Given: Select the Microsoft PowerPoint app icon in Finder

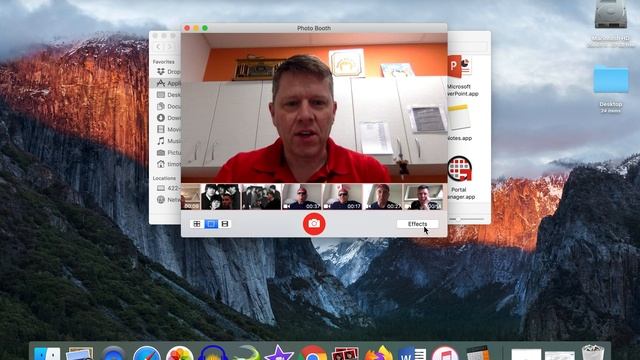Looking at the screenshot, I should coord(460,67).
